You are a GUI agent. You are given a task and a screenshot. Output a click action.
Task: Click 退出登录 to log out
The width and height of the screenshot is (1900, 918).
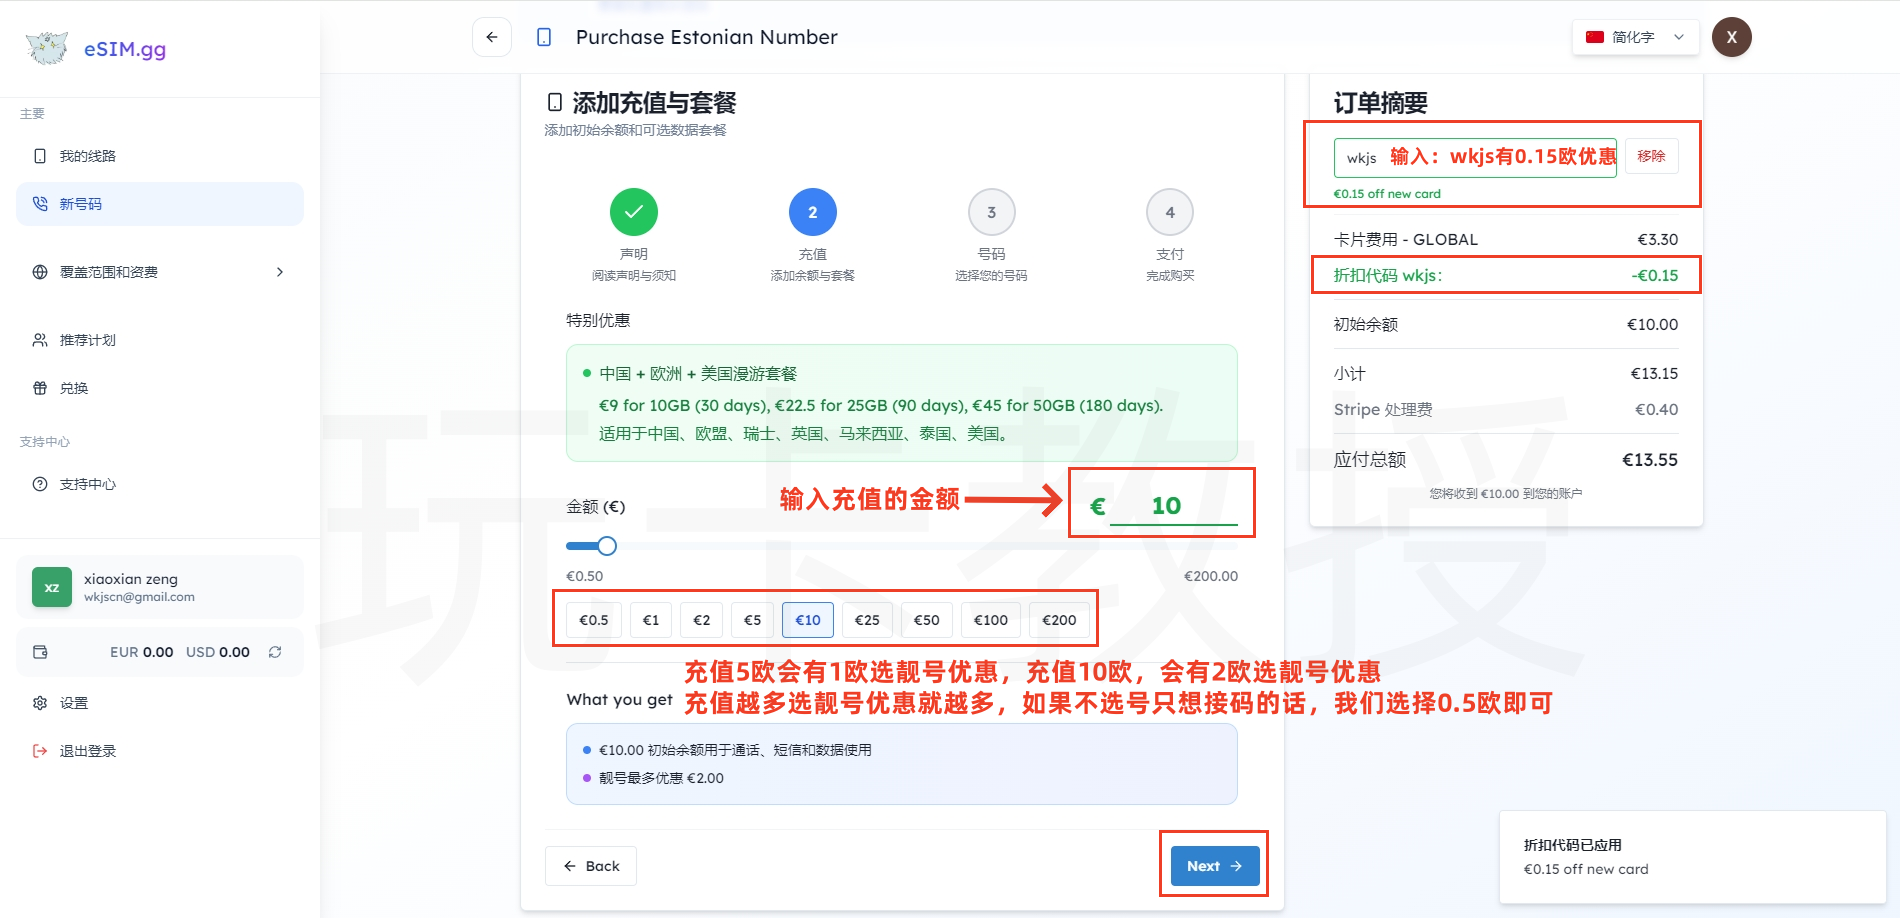160,751
